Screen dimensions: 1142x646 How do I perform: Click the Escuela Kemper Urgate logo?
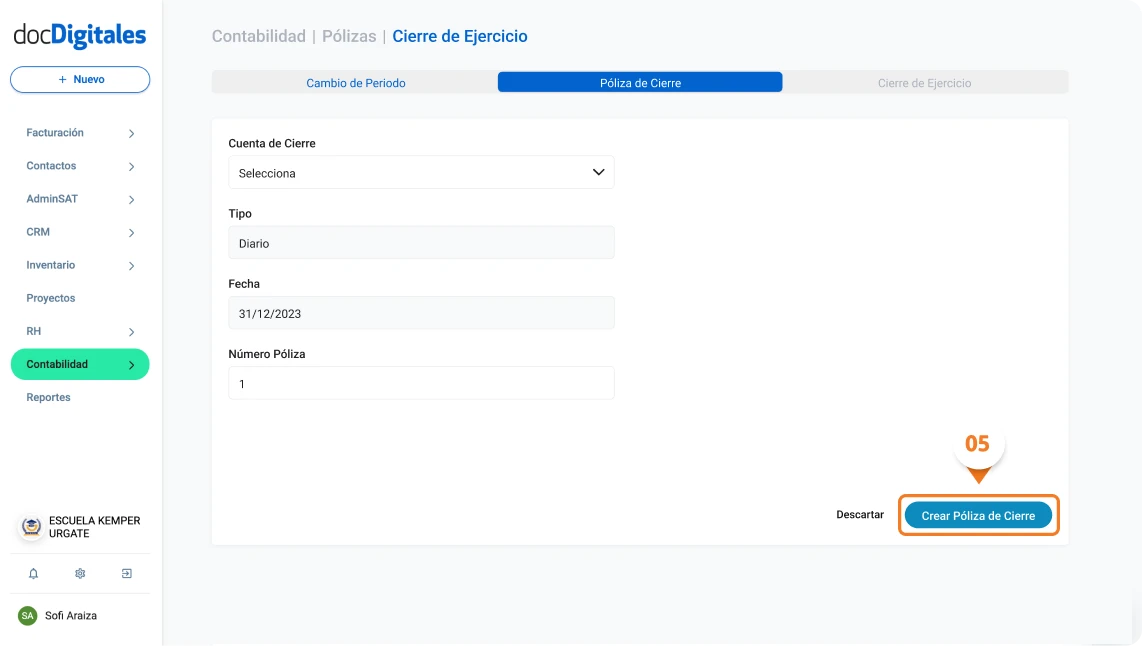coord(32,527)
